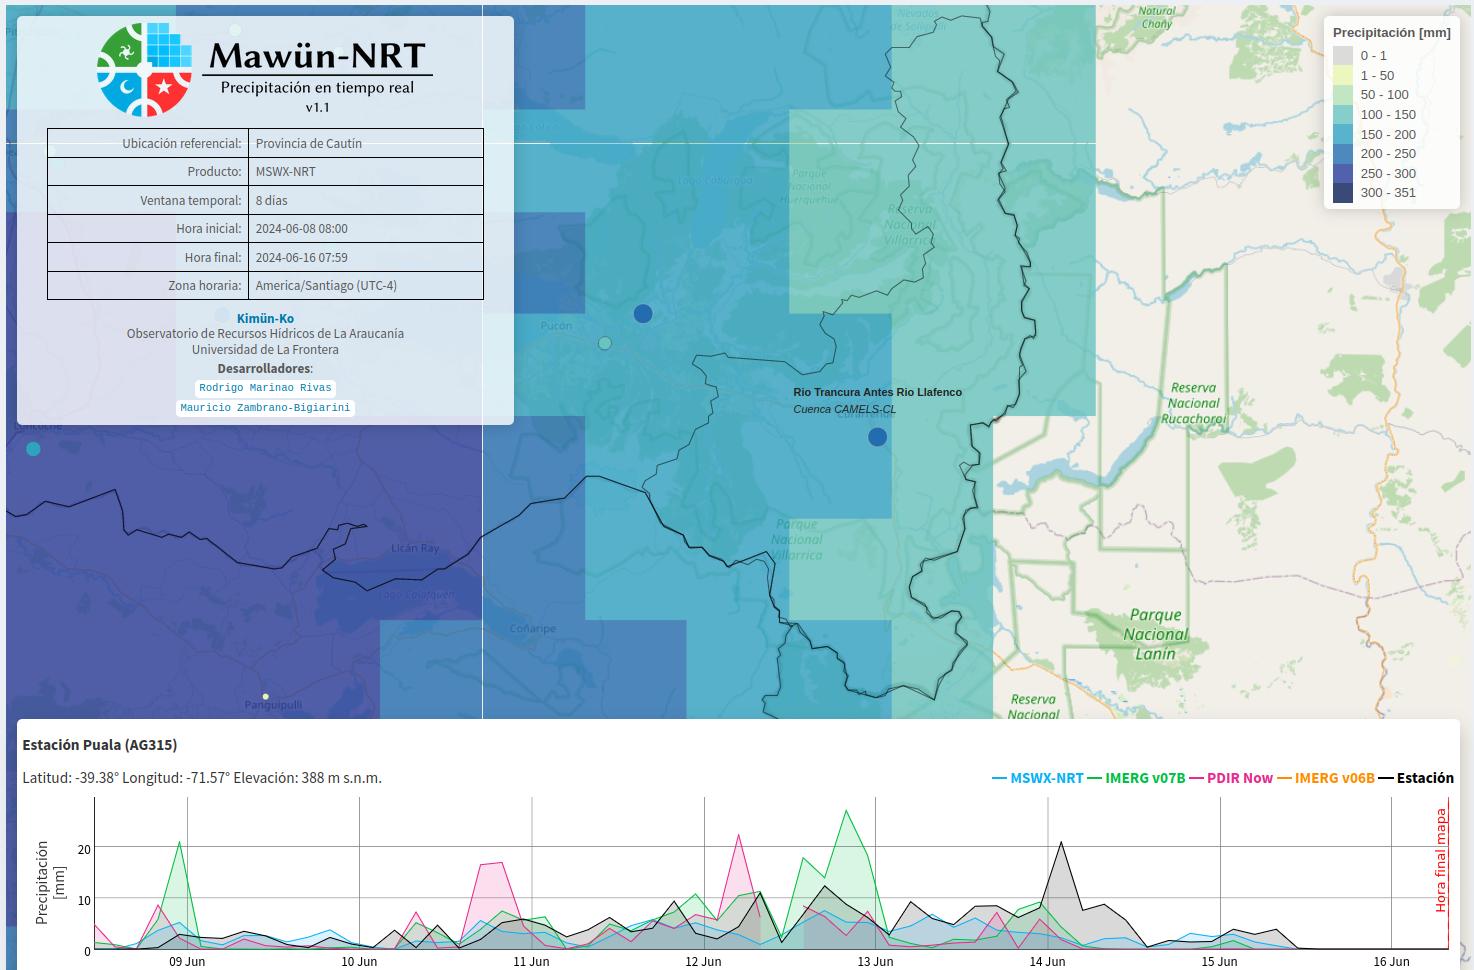Click Hora inicial value 2024-06-08 08:00
1474x970 pixels.
point(366,229)
